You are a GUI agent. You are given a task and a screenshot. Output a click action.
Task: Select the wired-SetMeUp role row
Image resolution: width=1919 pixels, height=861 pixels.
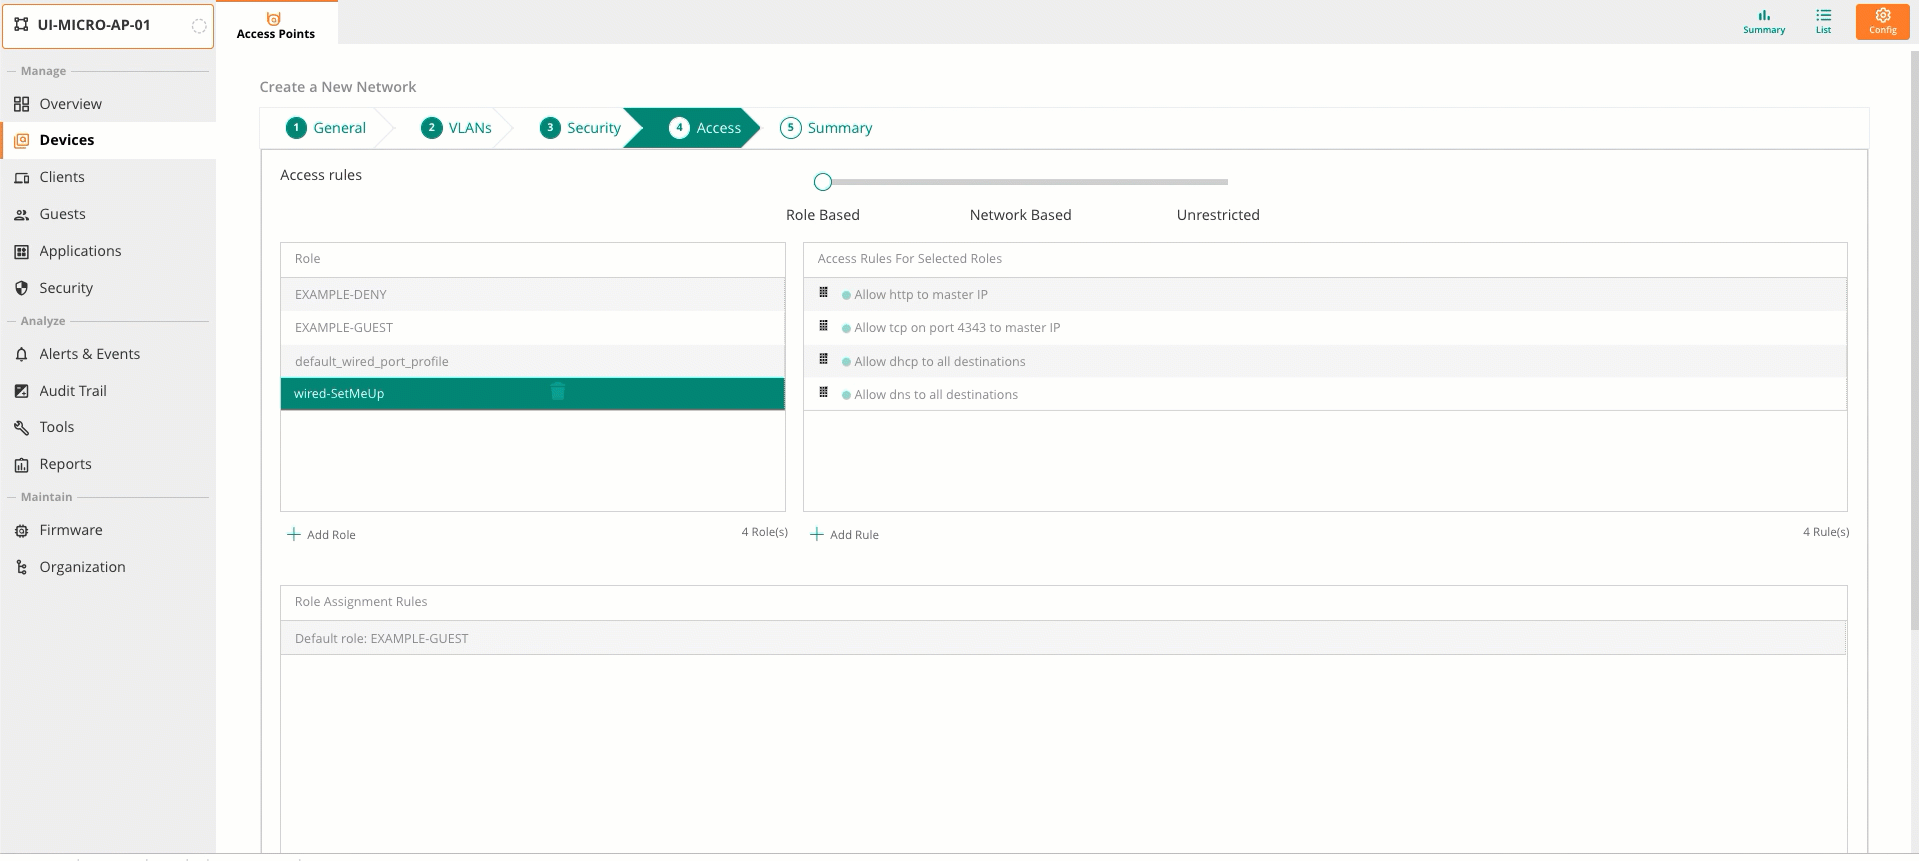pos(533,394)
